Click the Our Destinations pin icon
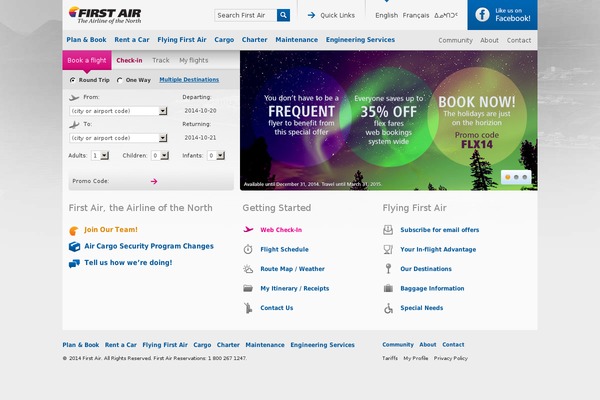 coord(388,269)
